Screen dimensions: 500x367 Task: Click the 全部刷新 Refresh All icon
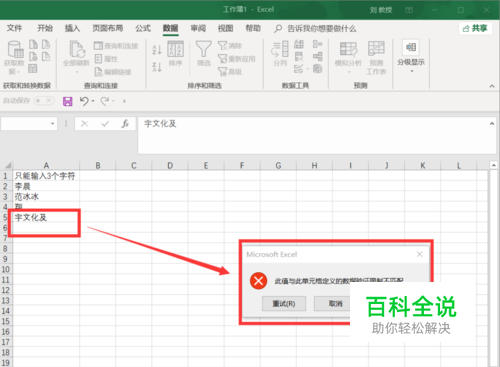coord(77,49)
